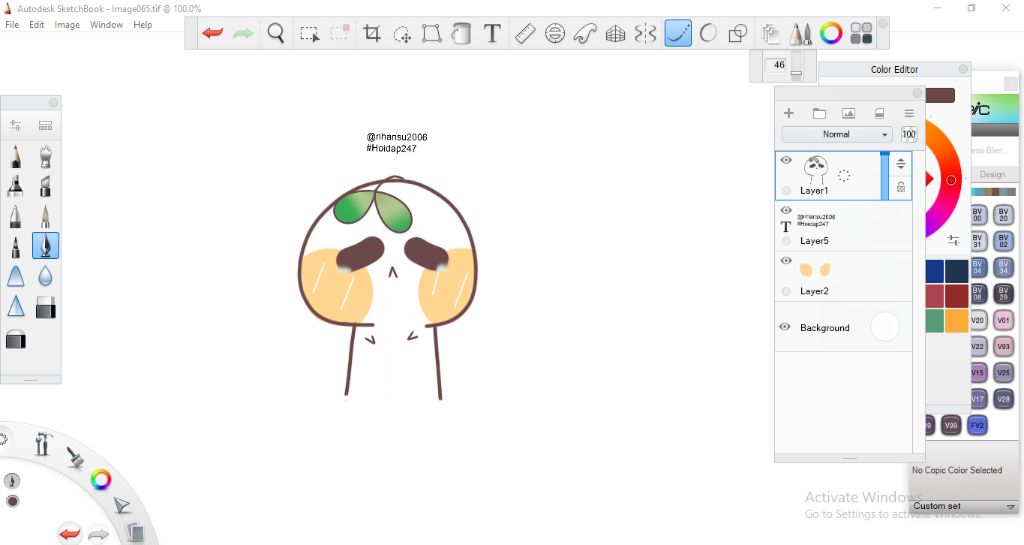Open the Edit menu
Viewport: 1024px width, 545px height.
pos(37,25)
